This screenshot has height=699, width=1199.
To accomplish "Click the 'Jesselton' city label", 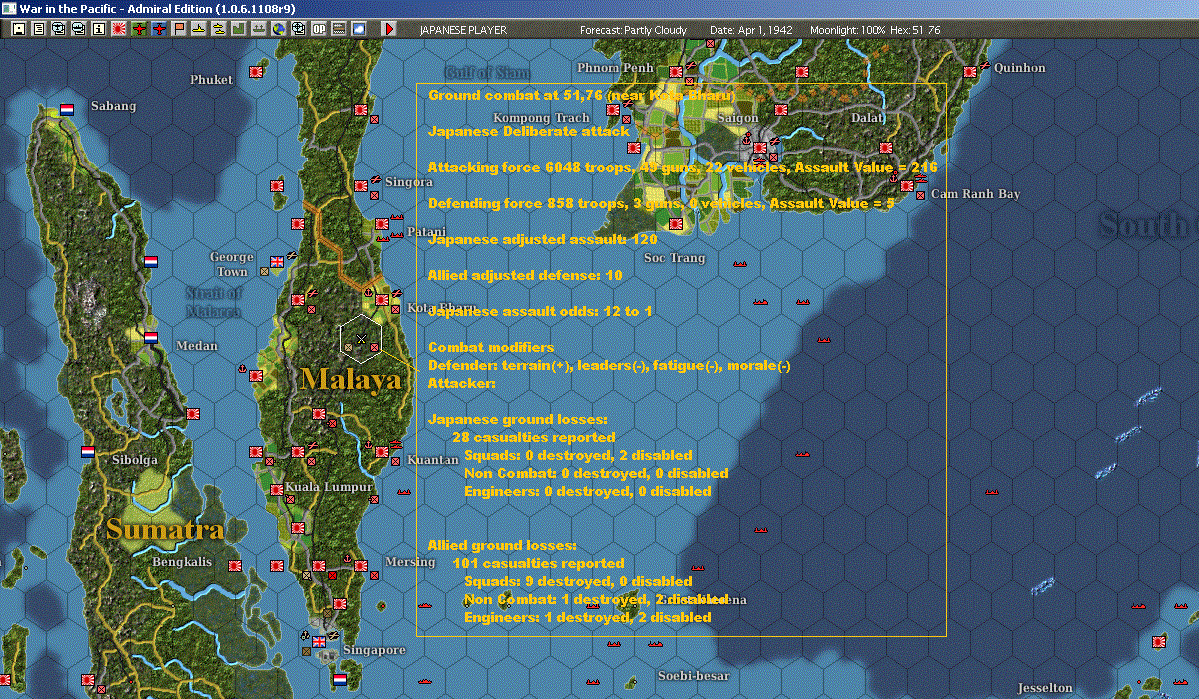I will pos(1045,688).
